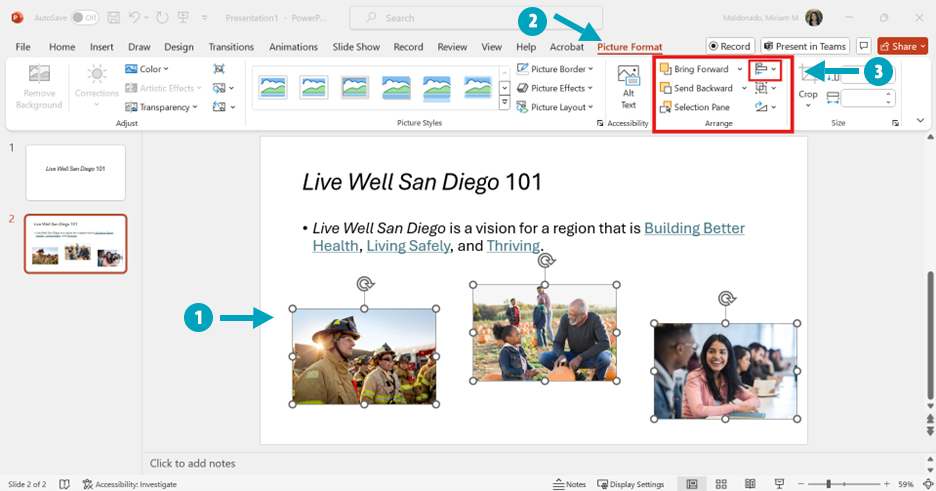Switch to the Design tab
Viewport: 936px width, 491px height.
coord(178,47)
